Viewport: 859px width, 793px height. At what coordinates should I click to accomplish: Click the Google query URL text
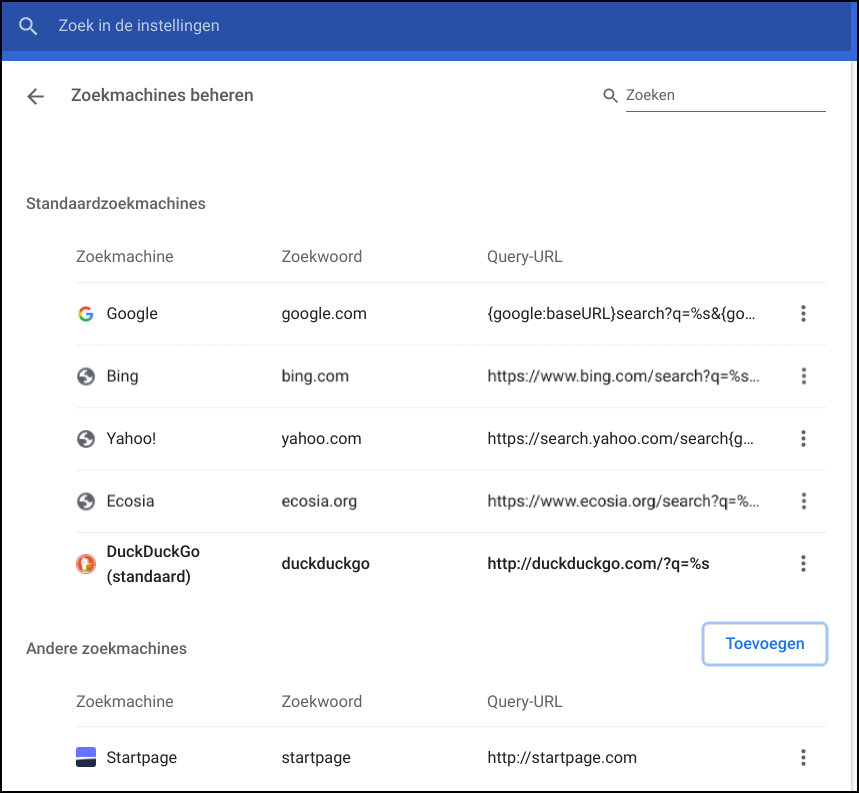(621, 314)
